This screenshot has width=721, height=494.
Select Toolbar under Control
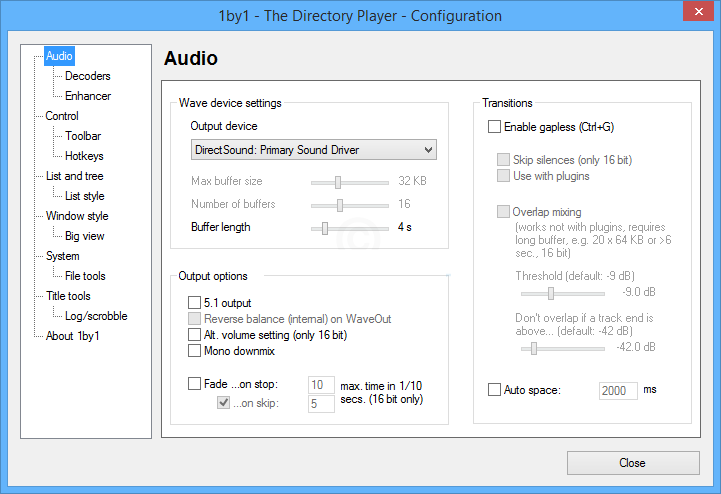(x=83, y=136)
